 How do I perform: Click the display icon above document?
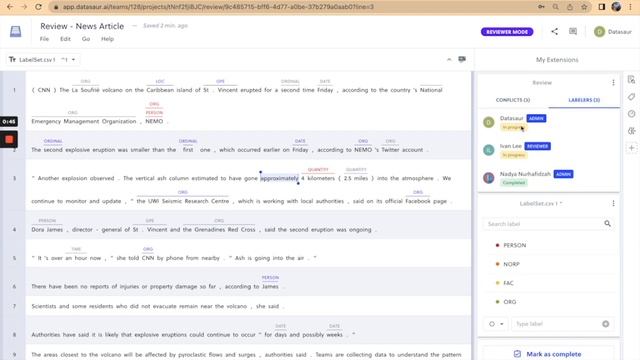(x=462, y=60)
